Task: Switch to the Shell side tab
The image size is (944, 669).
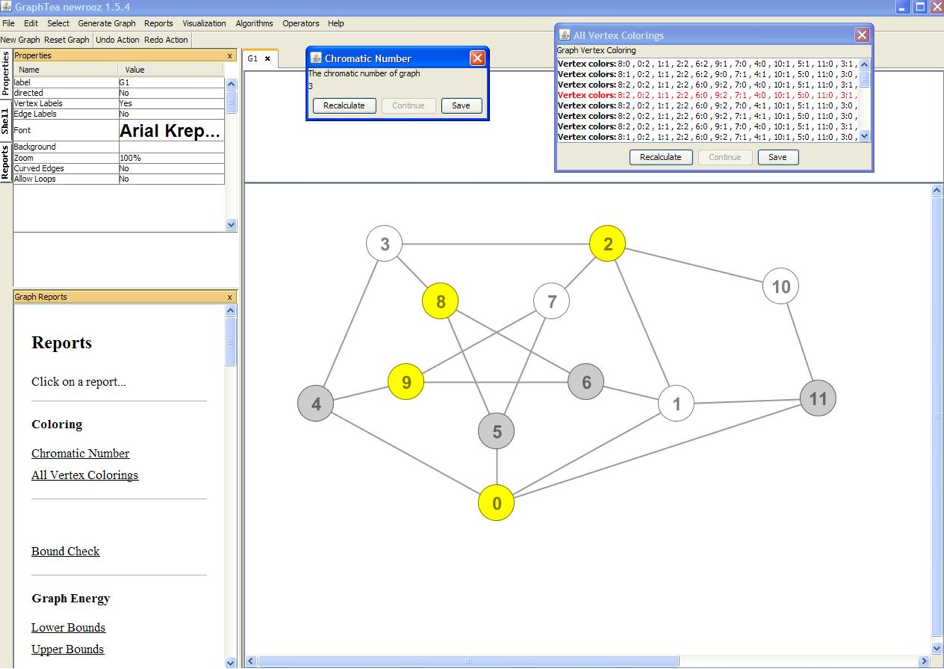Action: pos(5,122)
